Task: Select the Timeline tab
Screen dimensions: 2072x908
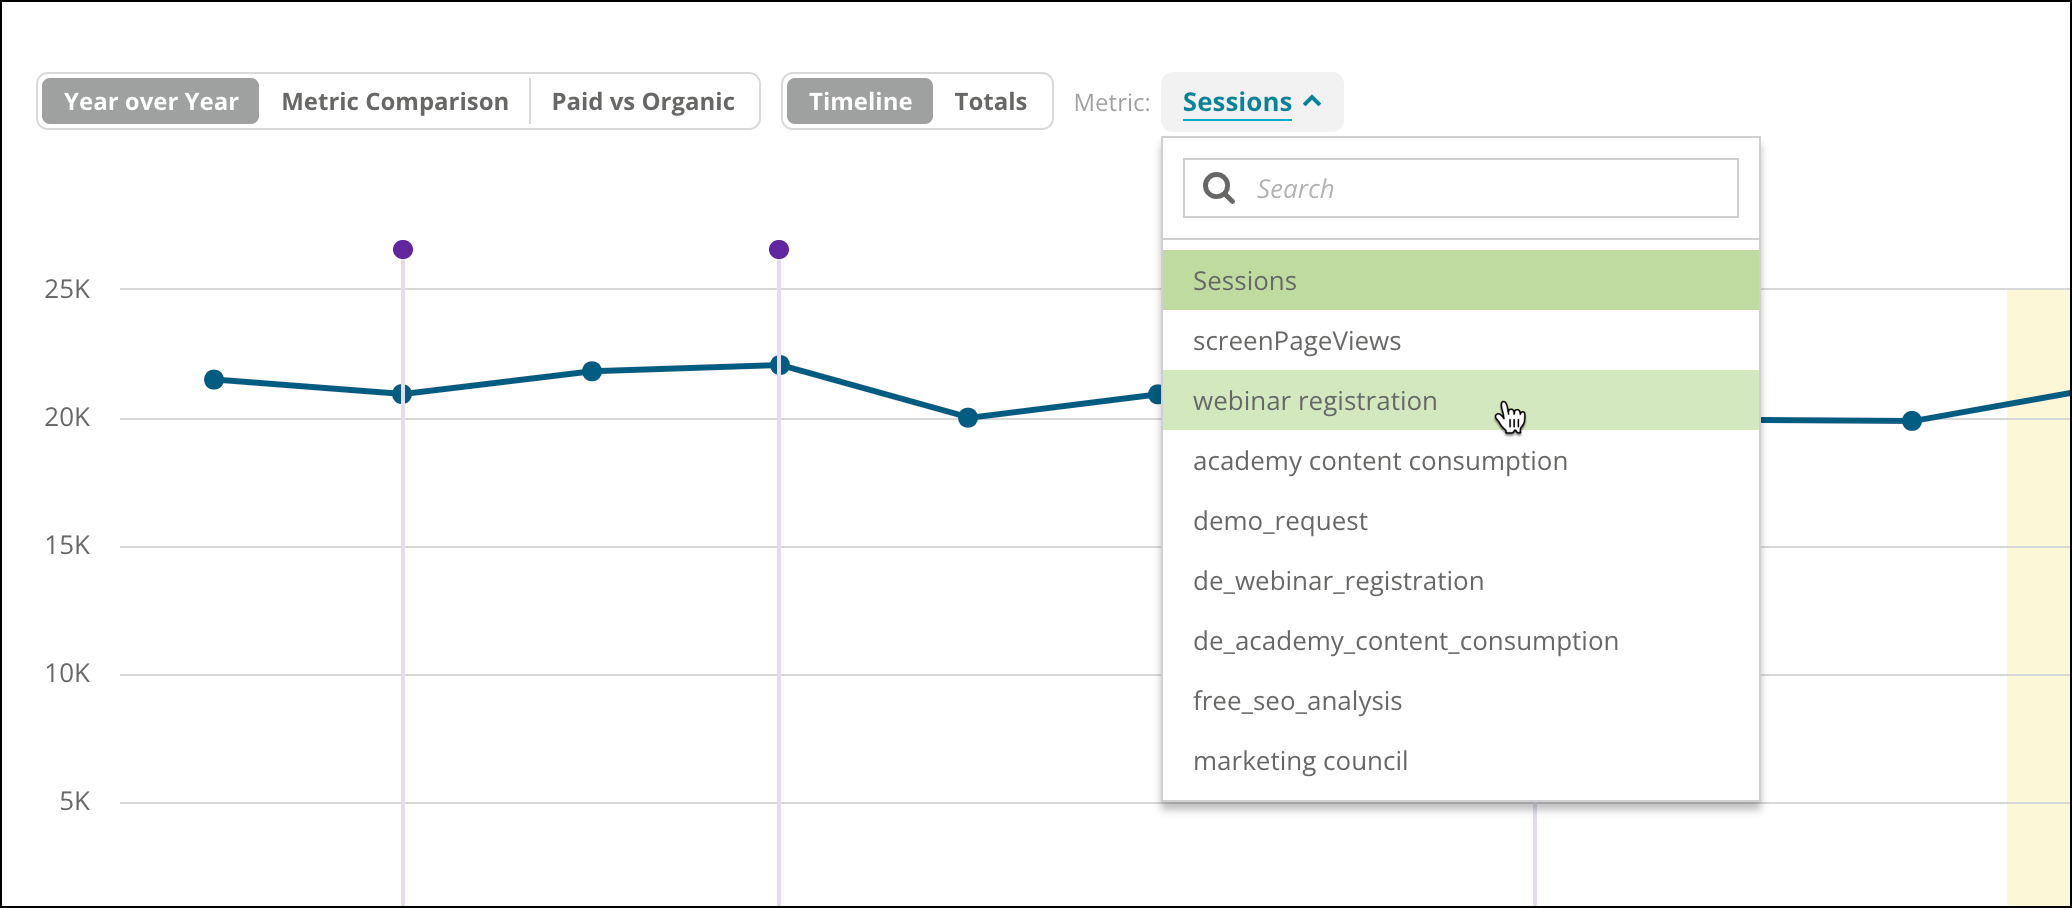Action: 860,101
